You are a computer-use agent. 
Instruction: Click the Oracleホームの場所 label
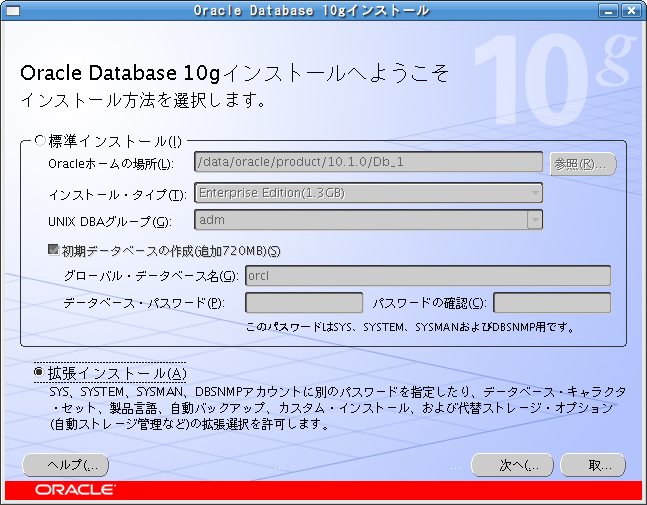[x=111, y=164]
